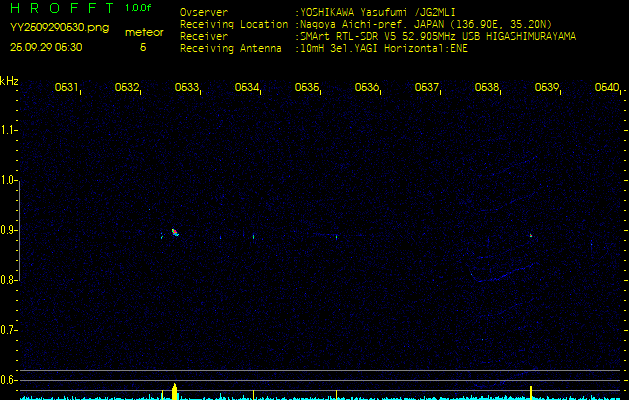Select the SMArt RTL-SDR V5 receiver description
629x400 pixels.
pos(438,37)
